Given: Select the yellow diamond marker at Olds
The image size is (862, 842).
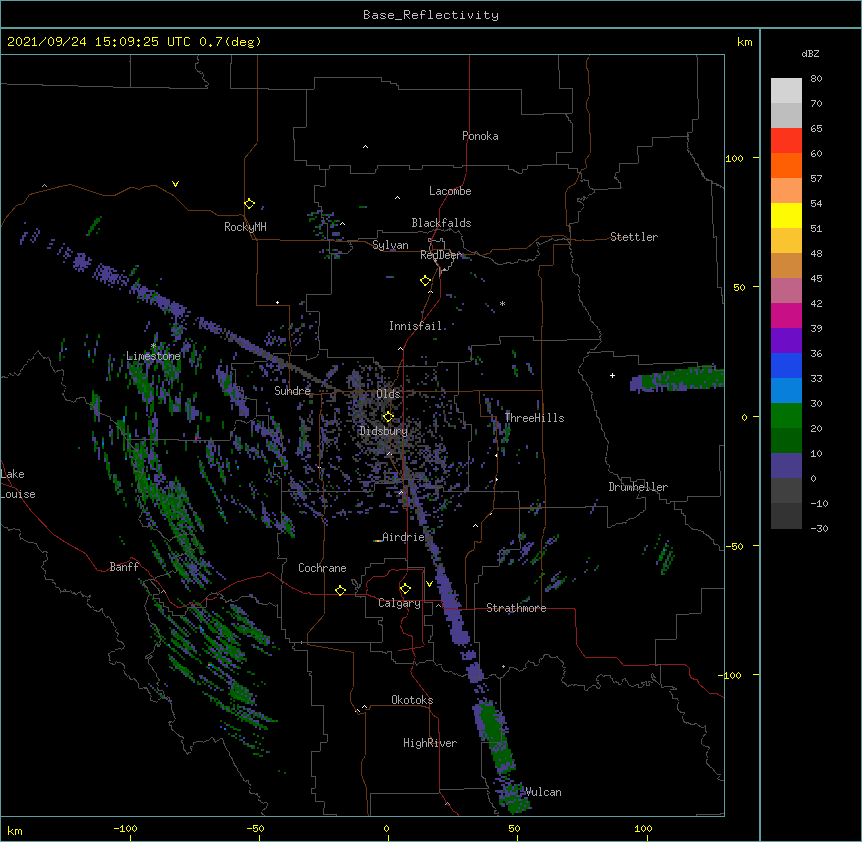Looking at the screenshot, I should coord(388,417).
